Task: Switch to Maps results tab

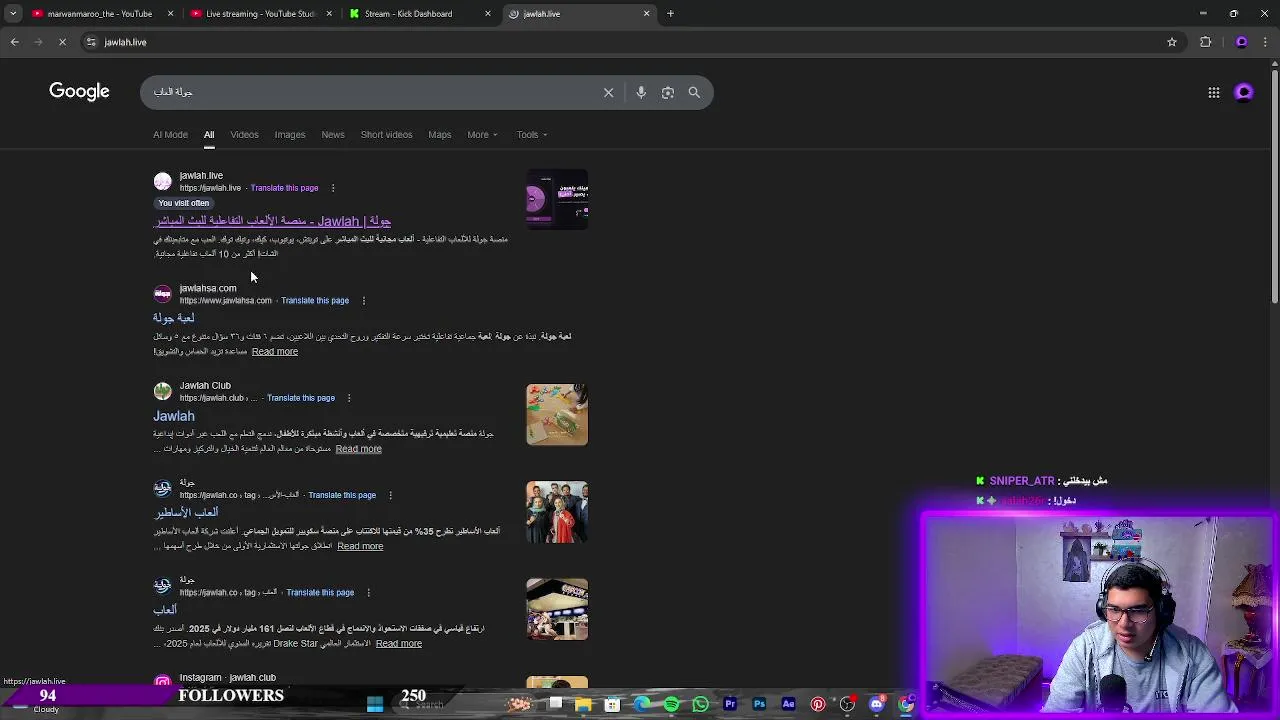Action: (x=440, y=134)
